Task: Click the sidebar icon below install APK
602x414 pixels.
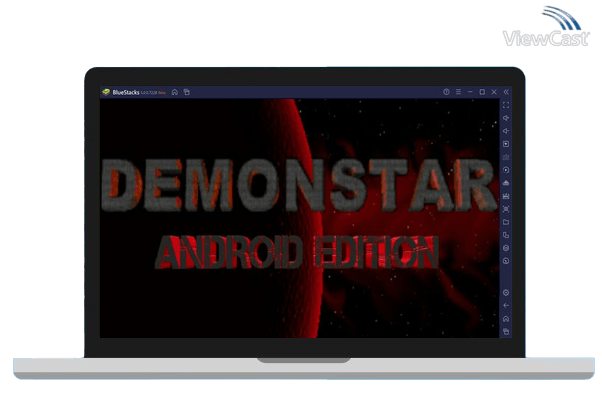Action: point(506,196)
